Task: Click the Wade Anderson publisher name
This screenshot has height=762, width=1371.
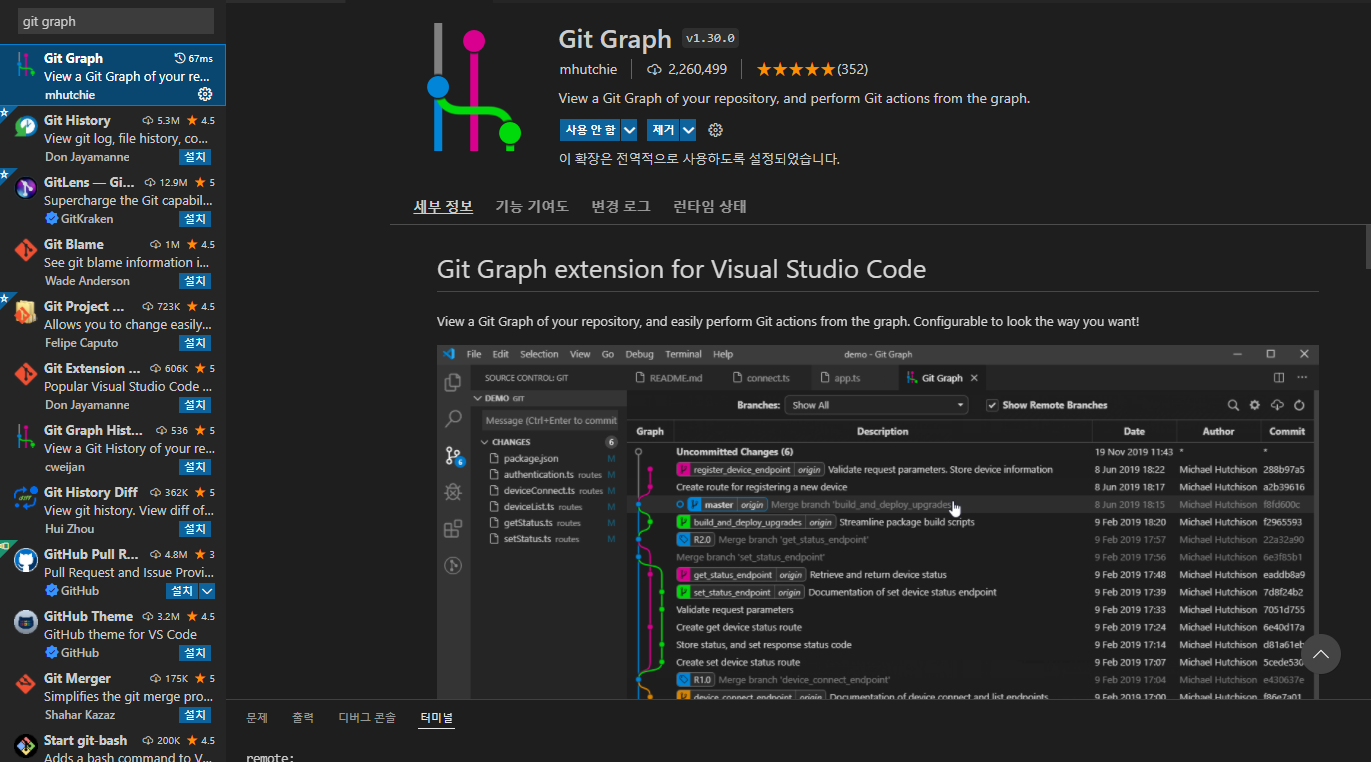Action: [x=87, y=281]
